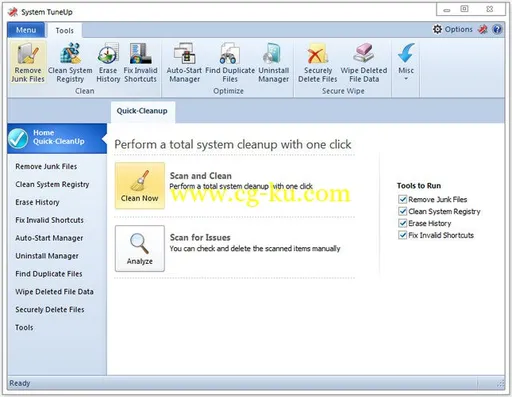Click the Scan and Clean heading
Viewport: 512px width, 397px height.
(201, 176)
